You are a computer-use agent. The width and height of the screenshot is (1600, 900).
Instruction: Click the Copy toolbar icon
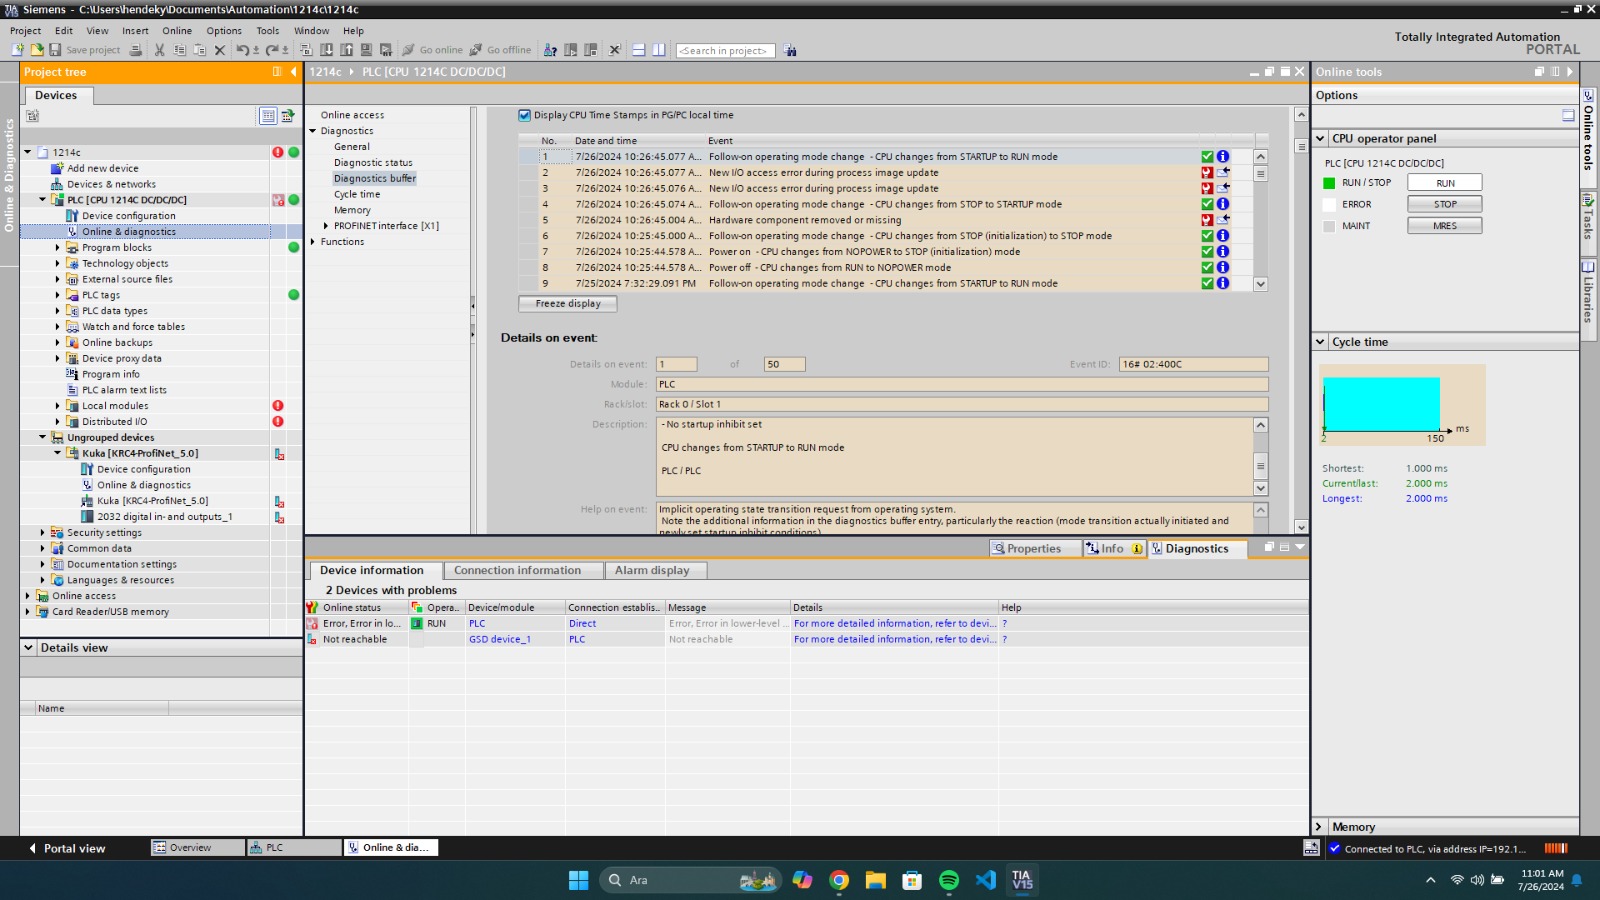pyautogui.click(x=180, y=50)
